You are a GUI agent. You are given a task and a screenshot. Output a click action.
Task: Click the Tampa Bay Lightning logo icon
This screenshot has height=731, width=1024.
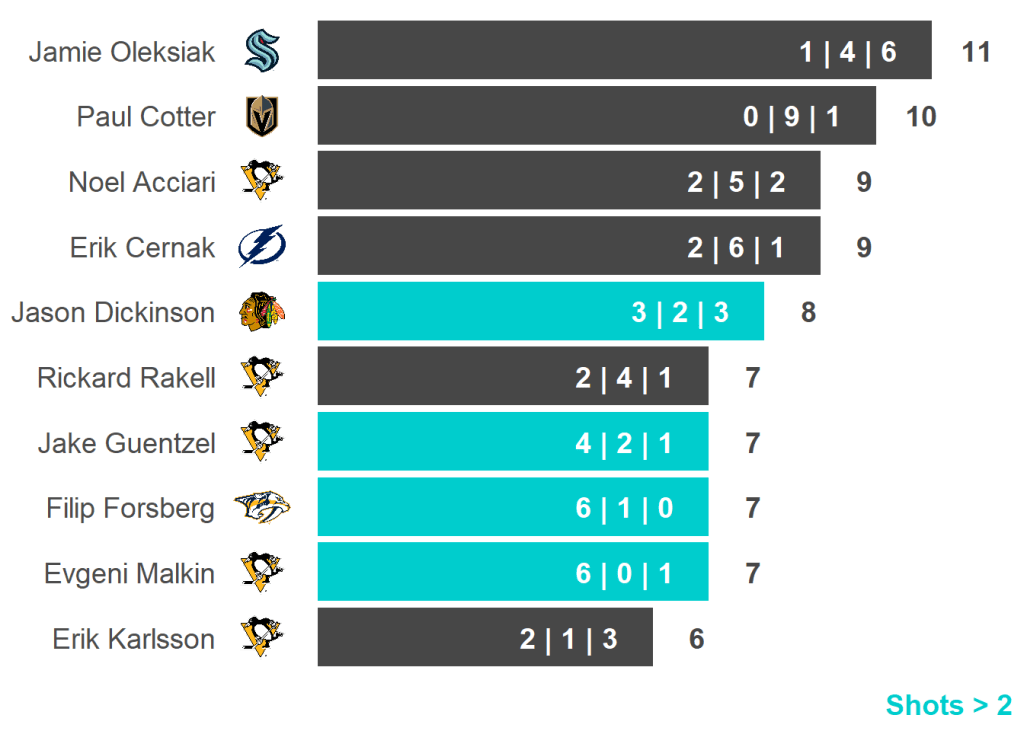point(262,247)
